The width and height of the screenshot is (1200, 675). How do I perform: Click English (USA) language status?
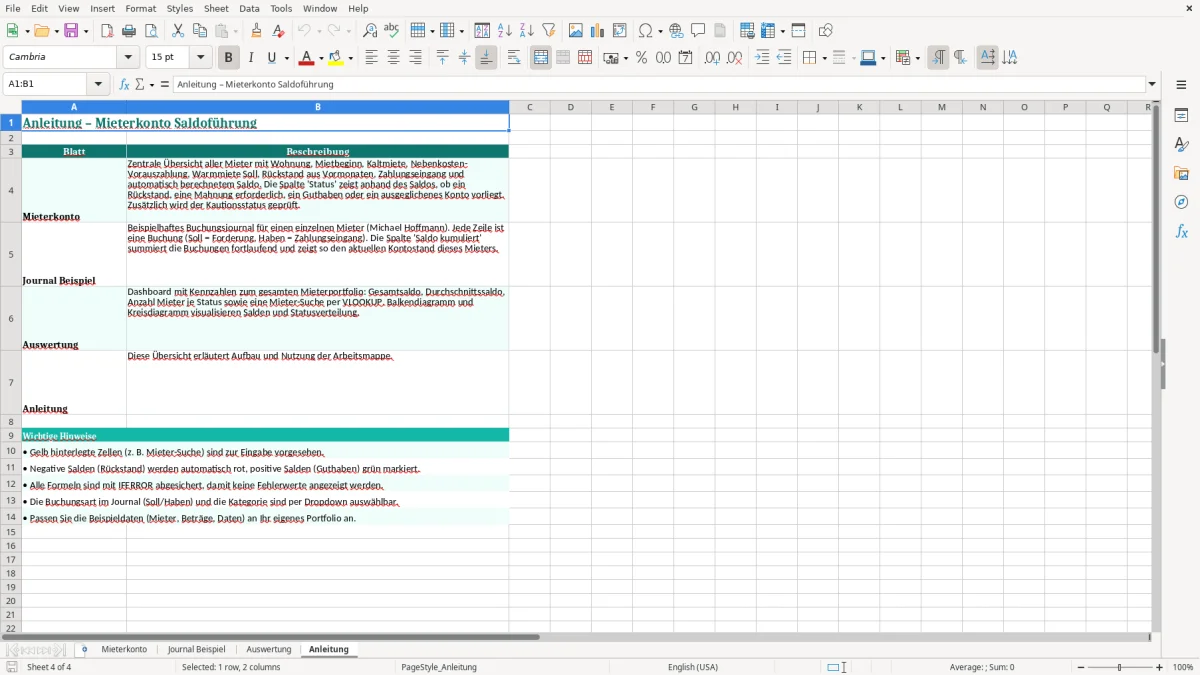tap(693, 667)
